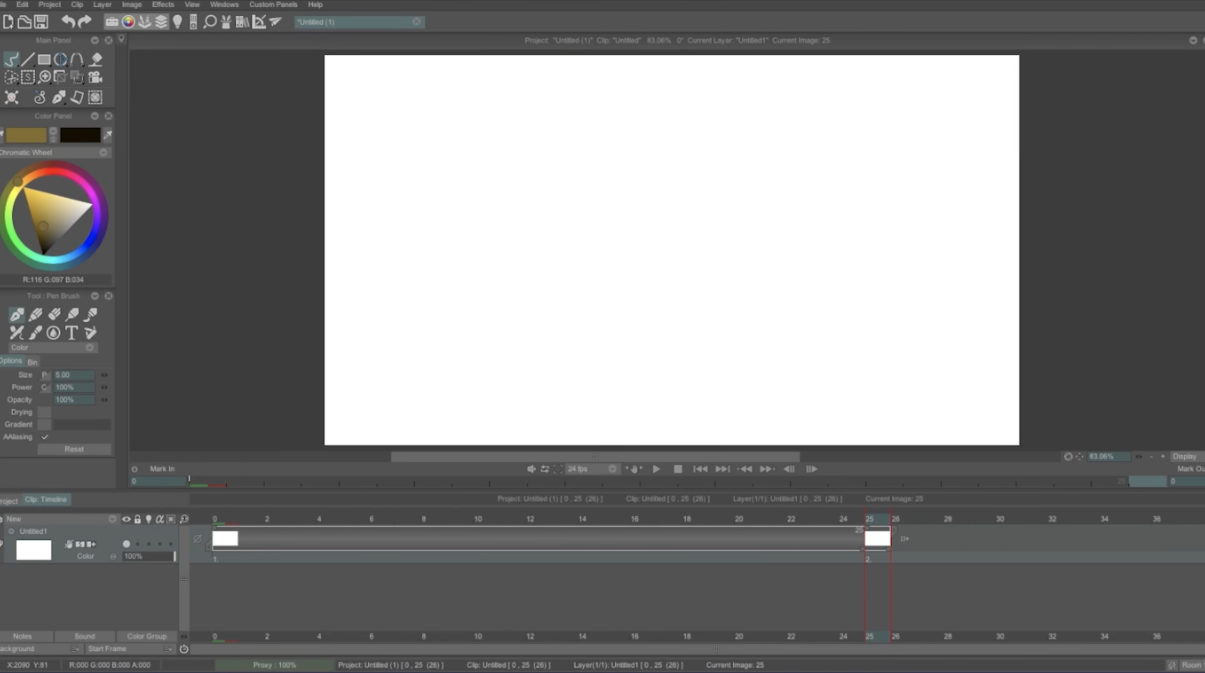Toggle the Drying checkbox
This screenshot has height=673, width=1205.
click(x=44, y=412)
